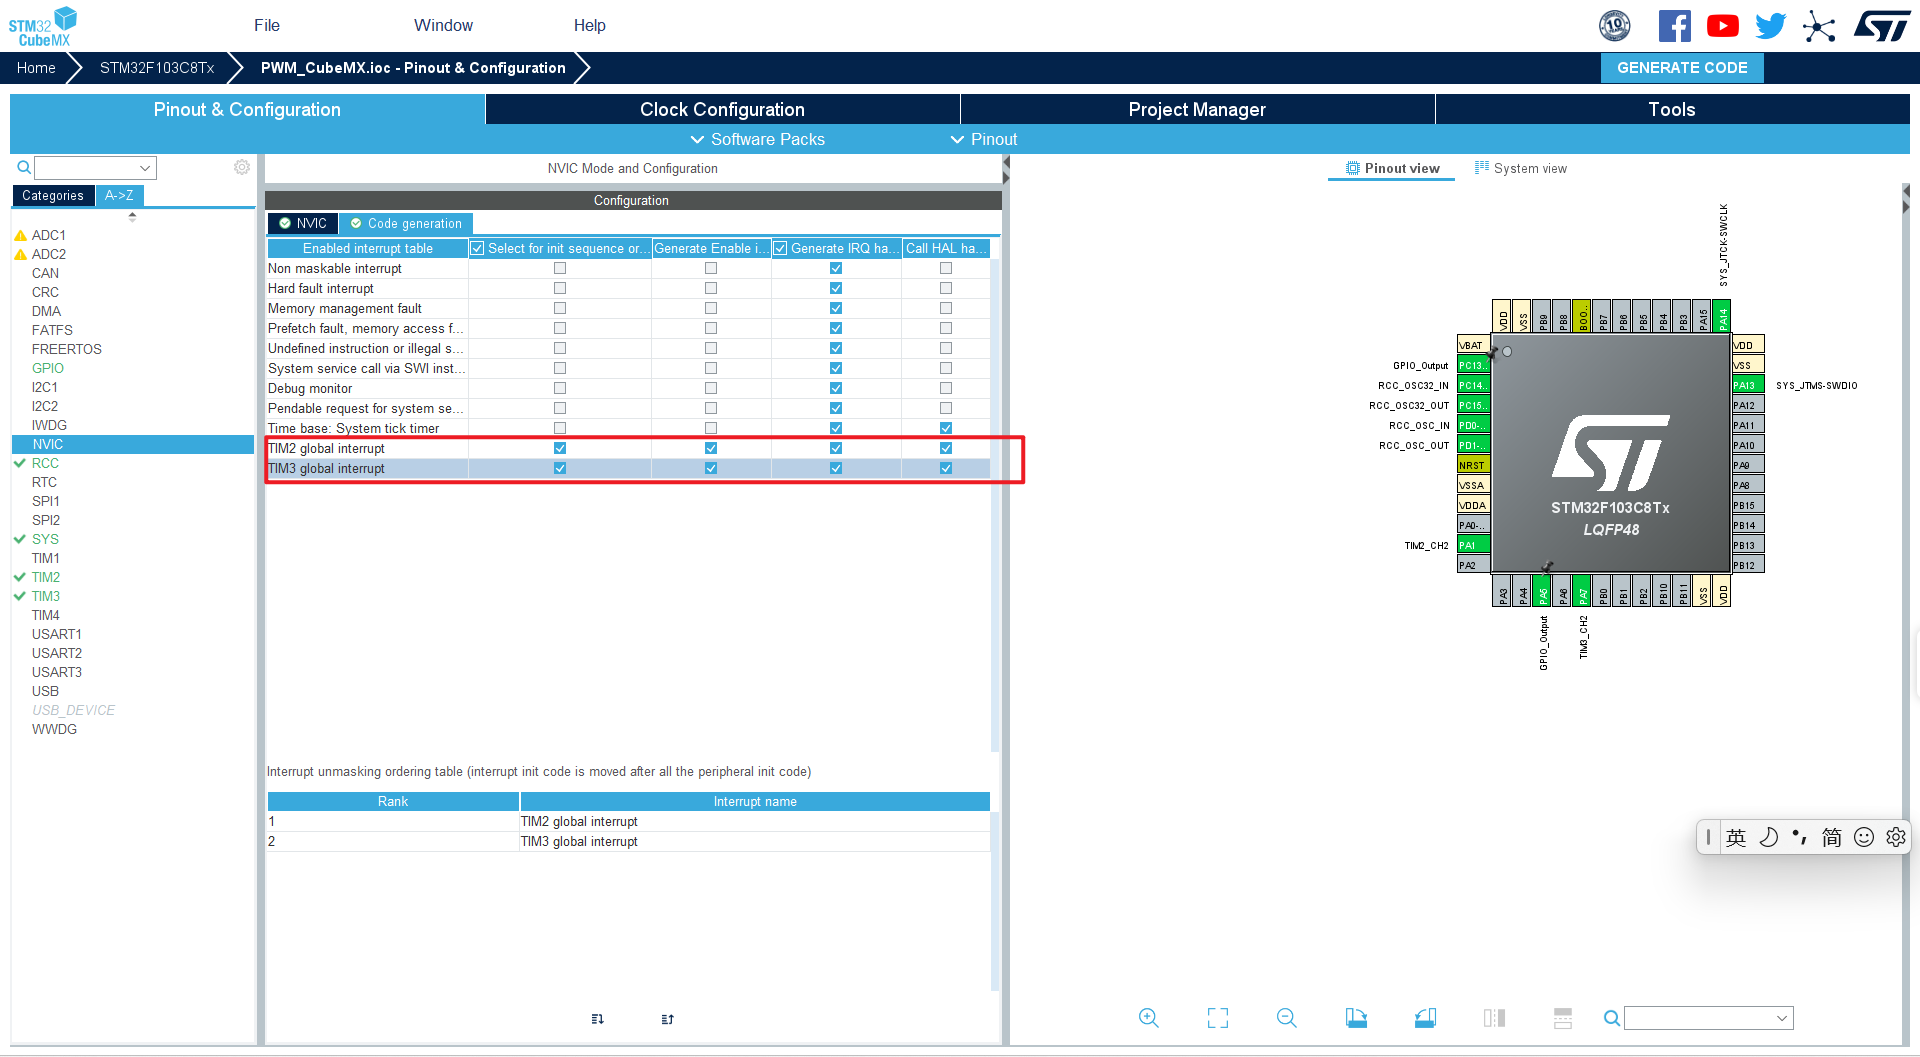Click the pin search magnifier icon
This screenshot has height=1057, width=1920.
pyautogui.click(x=1611, y=1018)
